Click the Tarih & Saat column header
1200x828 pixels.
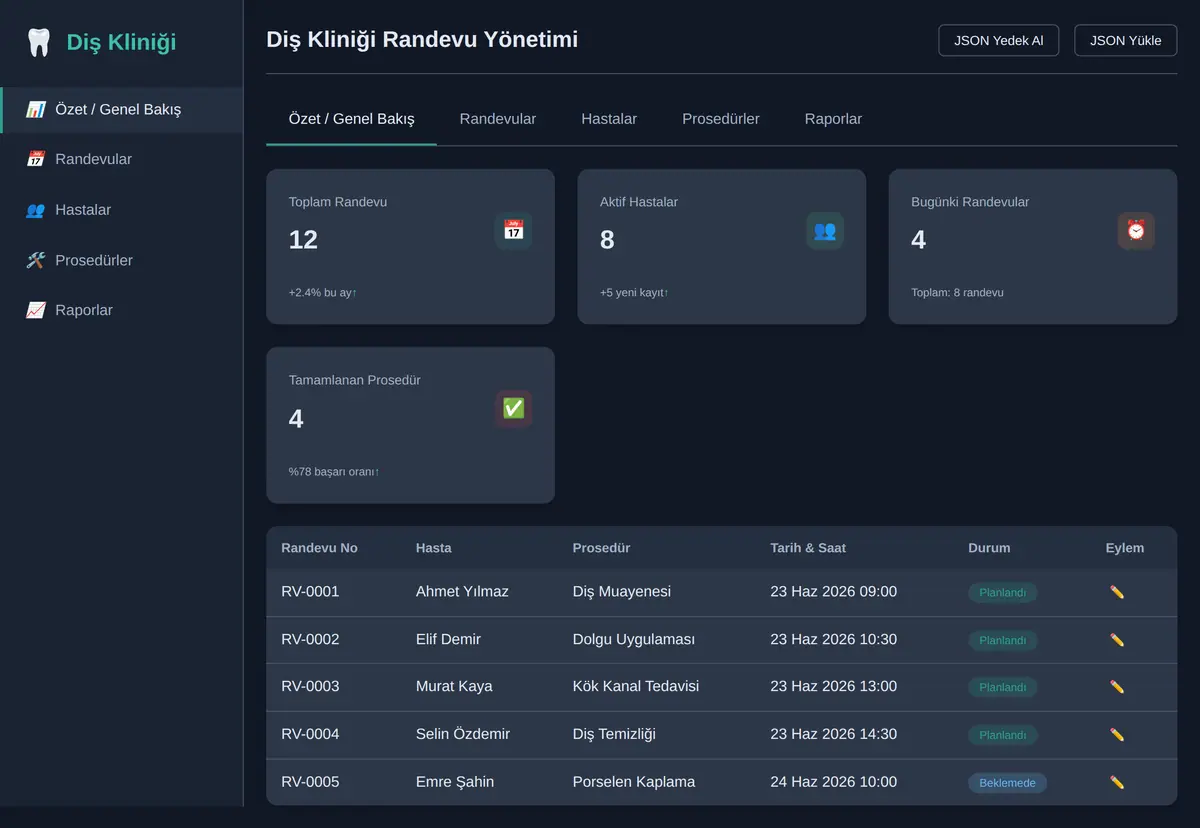click(808, 548)
